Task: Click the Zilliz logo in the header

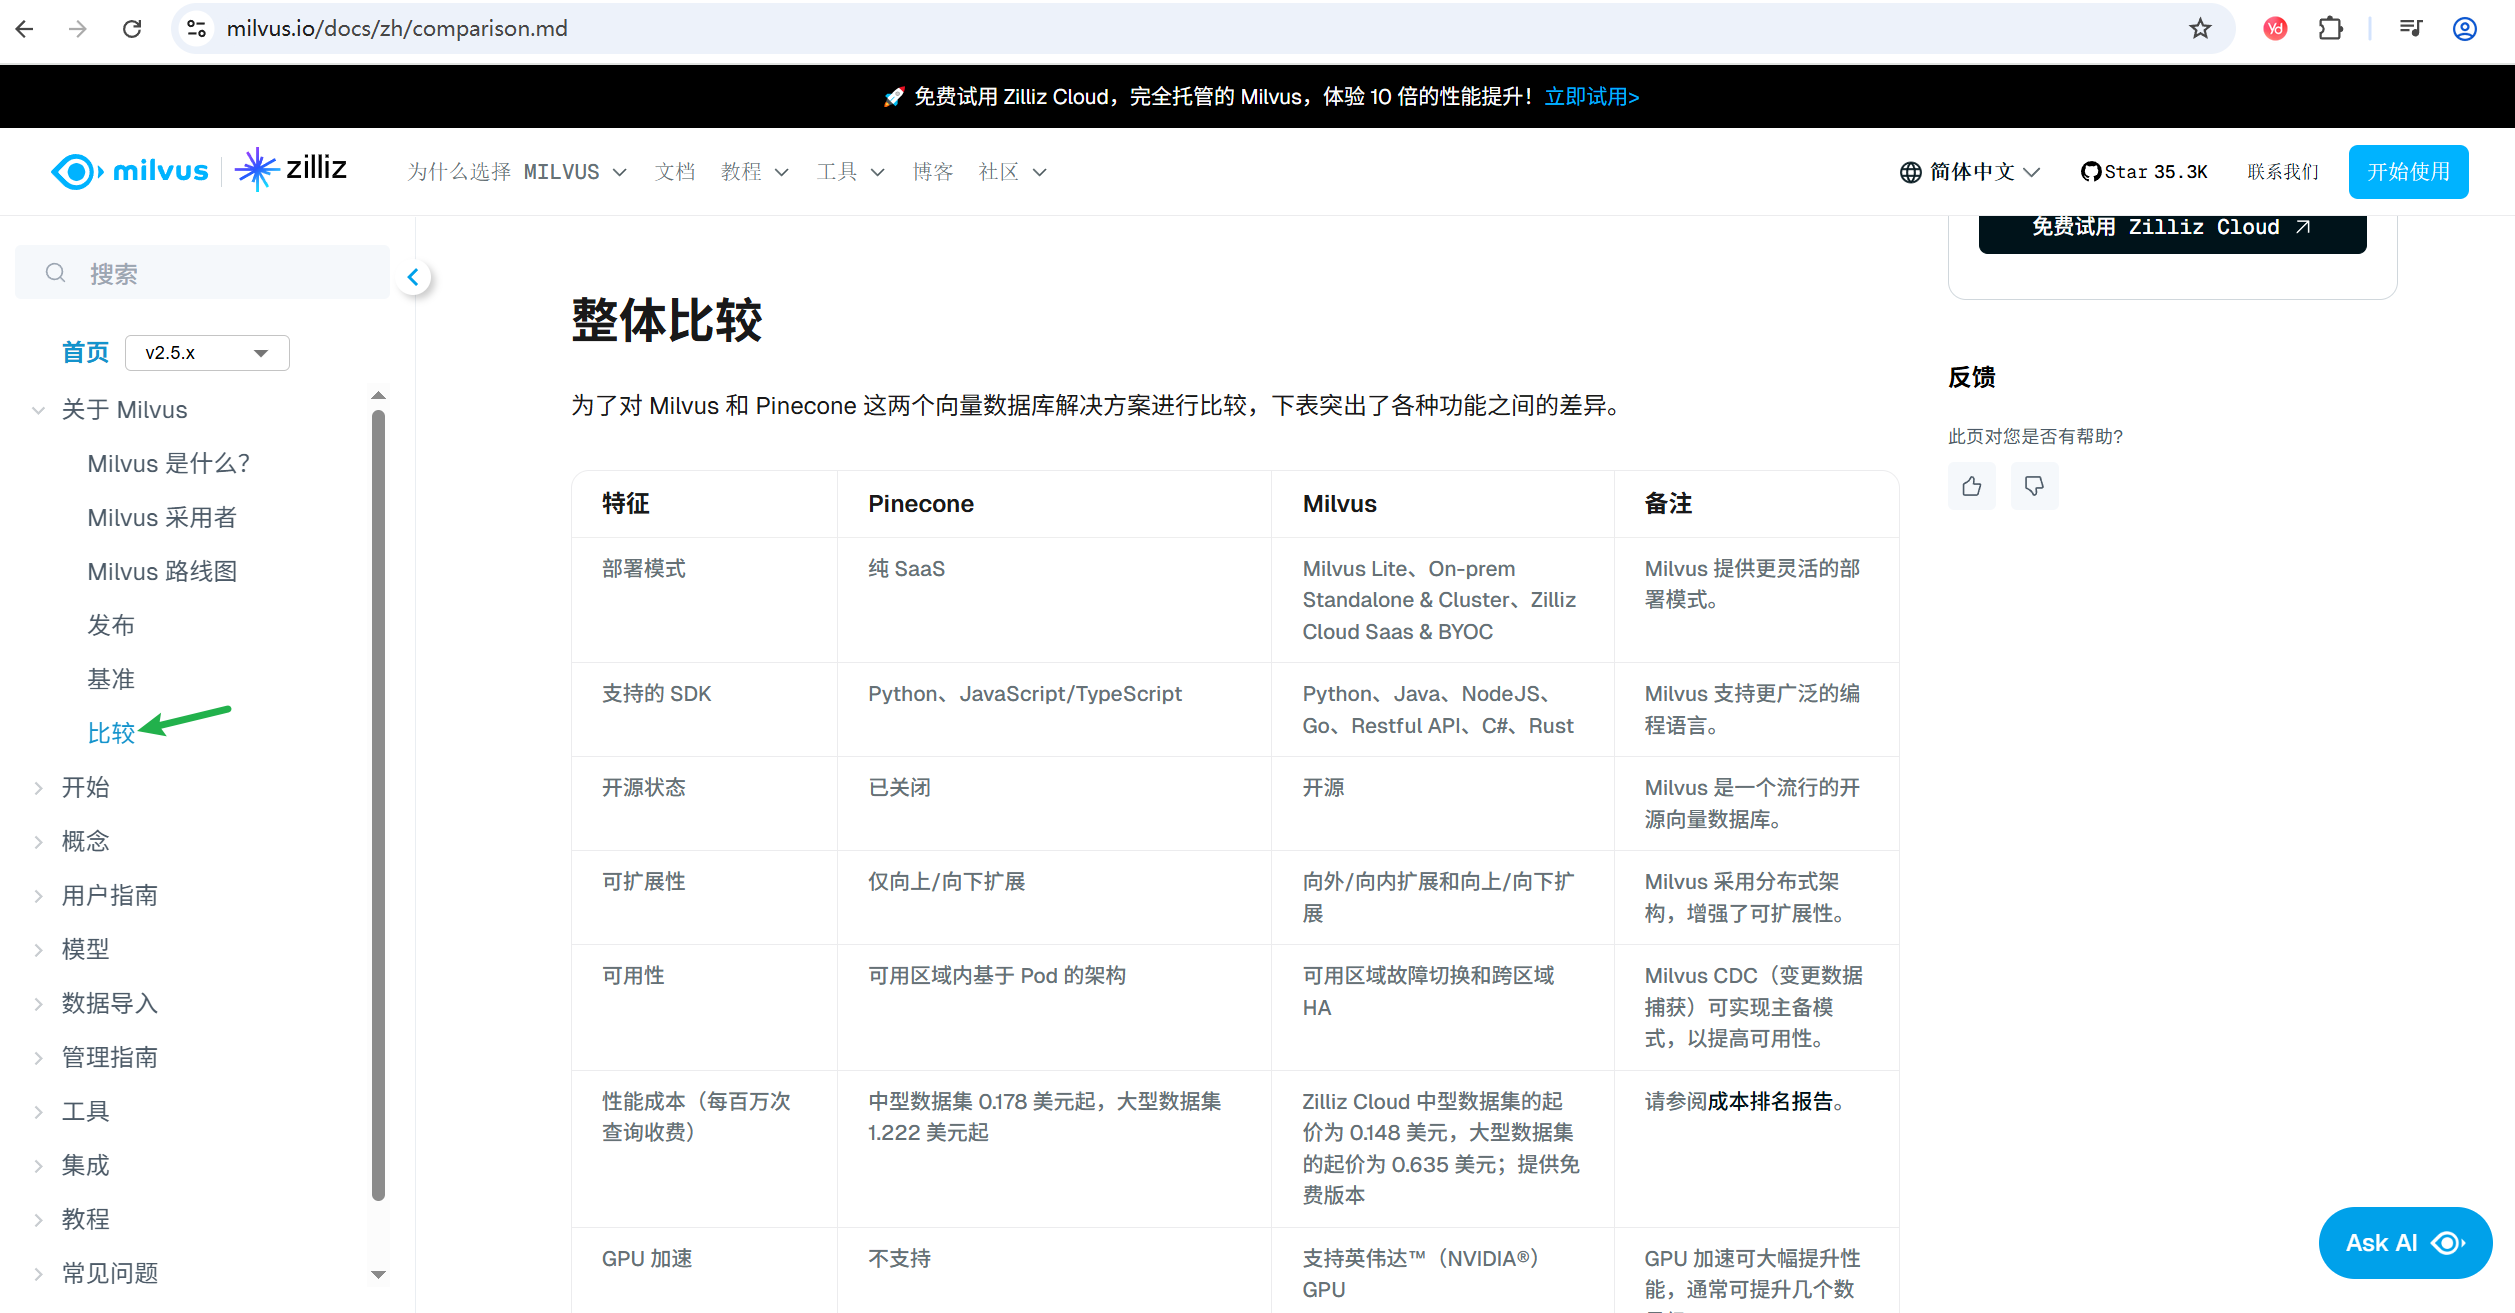Action: point(292,169)
